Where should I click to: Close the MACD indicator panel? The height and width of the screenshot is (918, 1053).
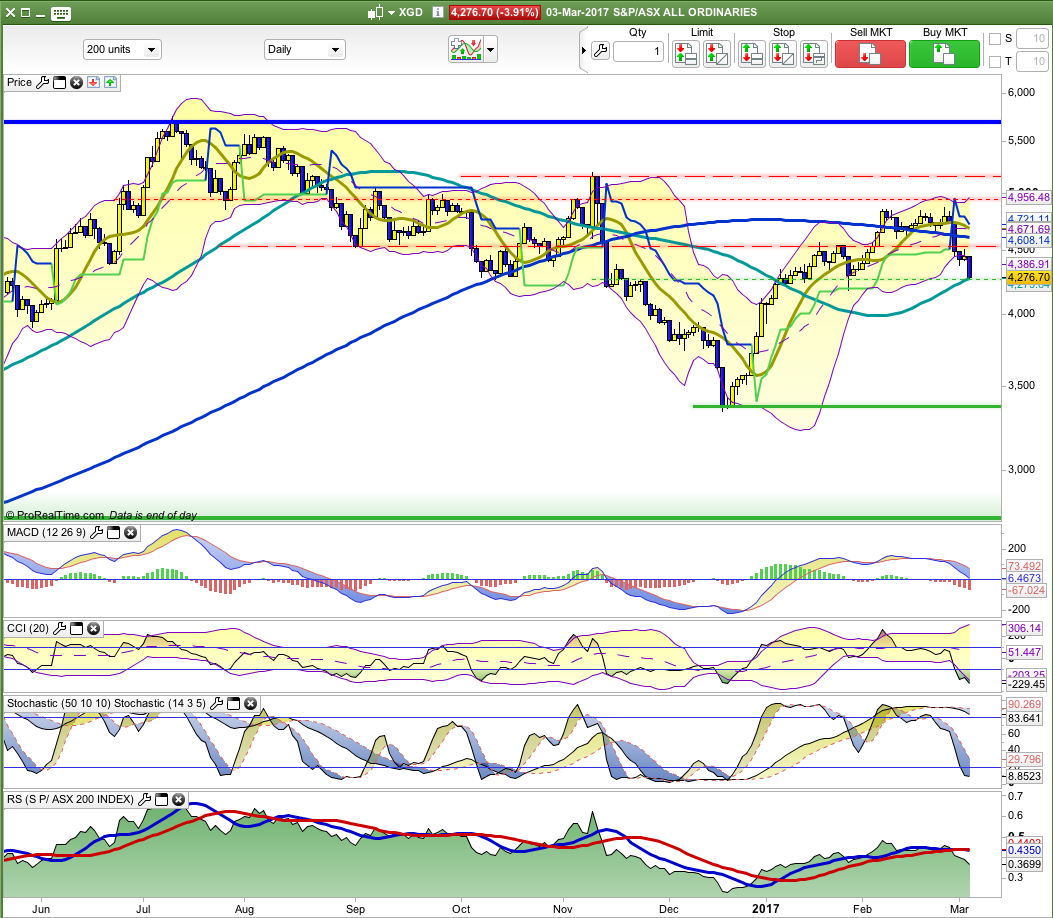(131, 533)
